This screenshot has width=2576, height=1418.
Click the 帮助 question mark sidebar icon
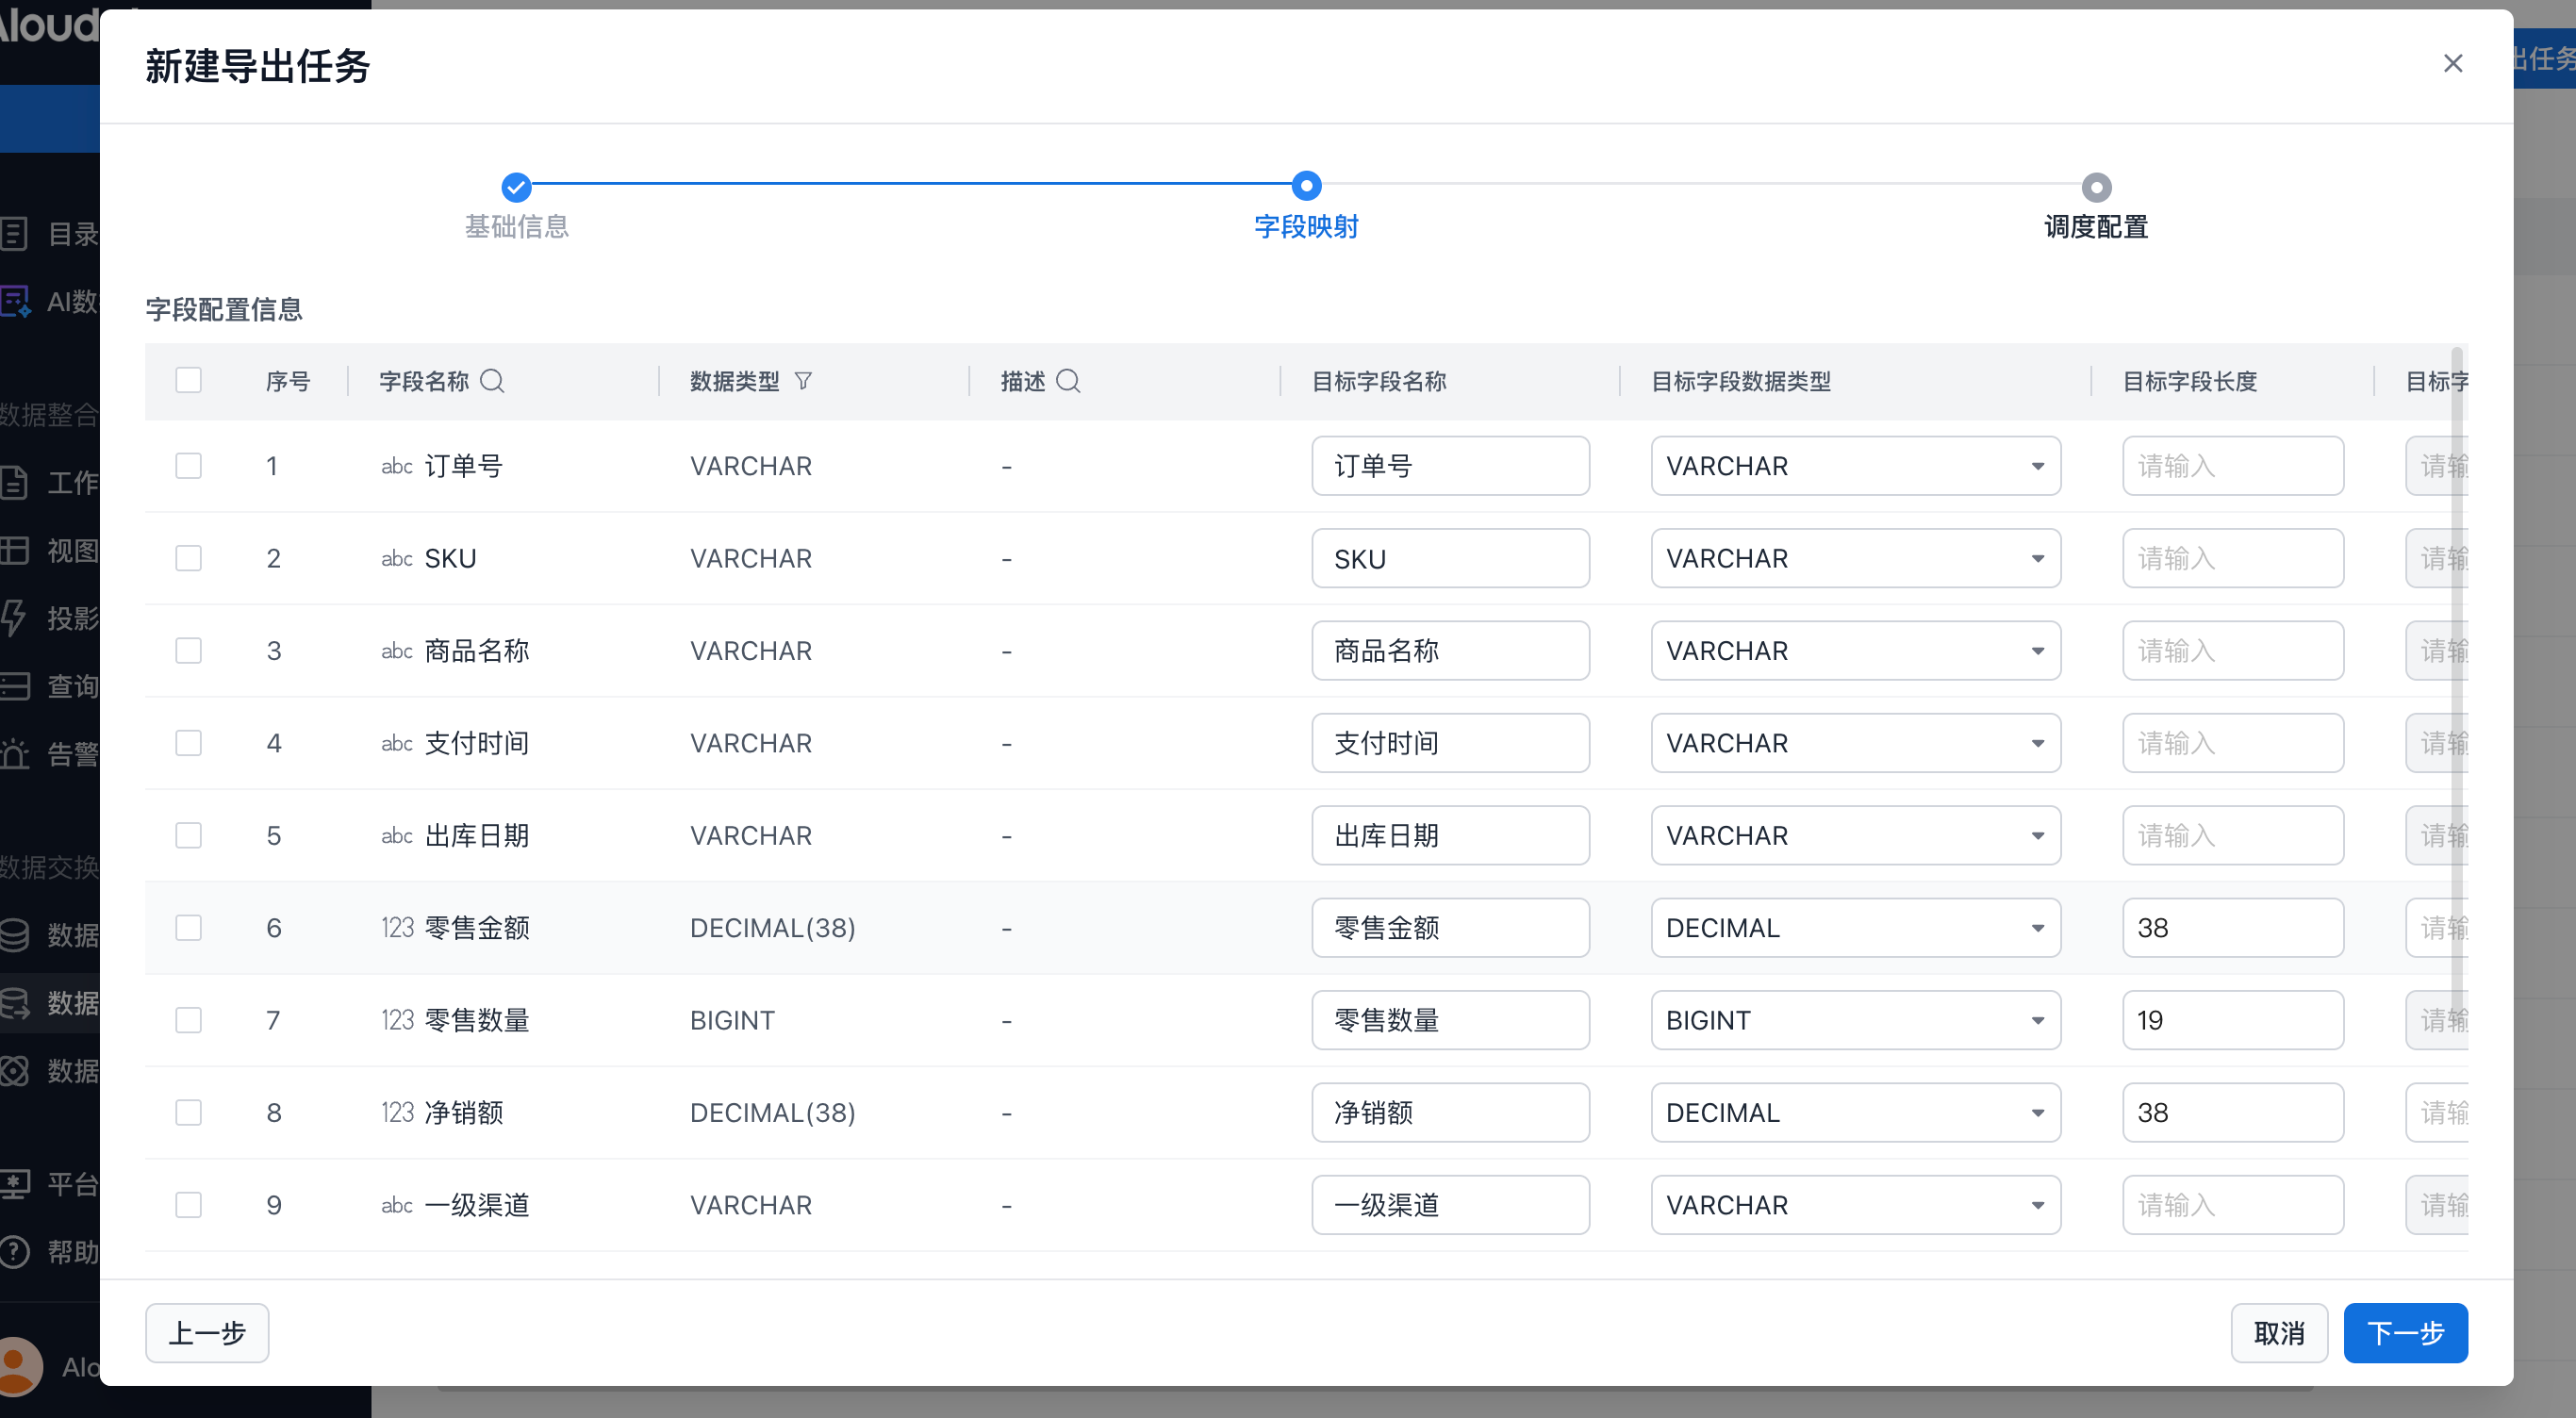[14, 1251]
